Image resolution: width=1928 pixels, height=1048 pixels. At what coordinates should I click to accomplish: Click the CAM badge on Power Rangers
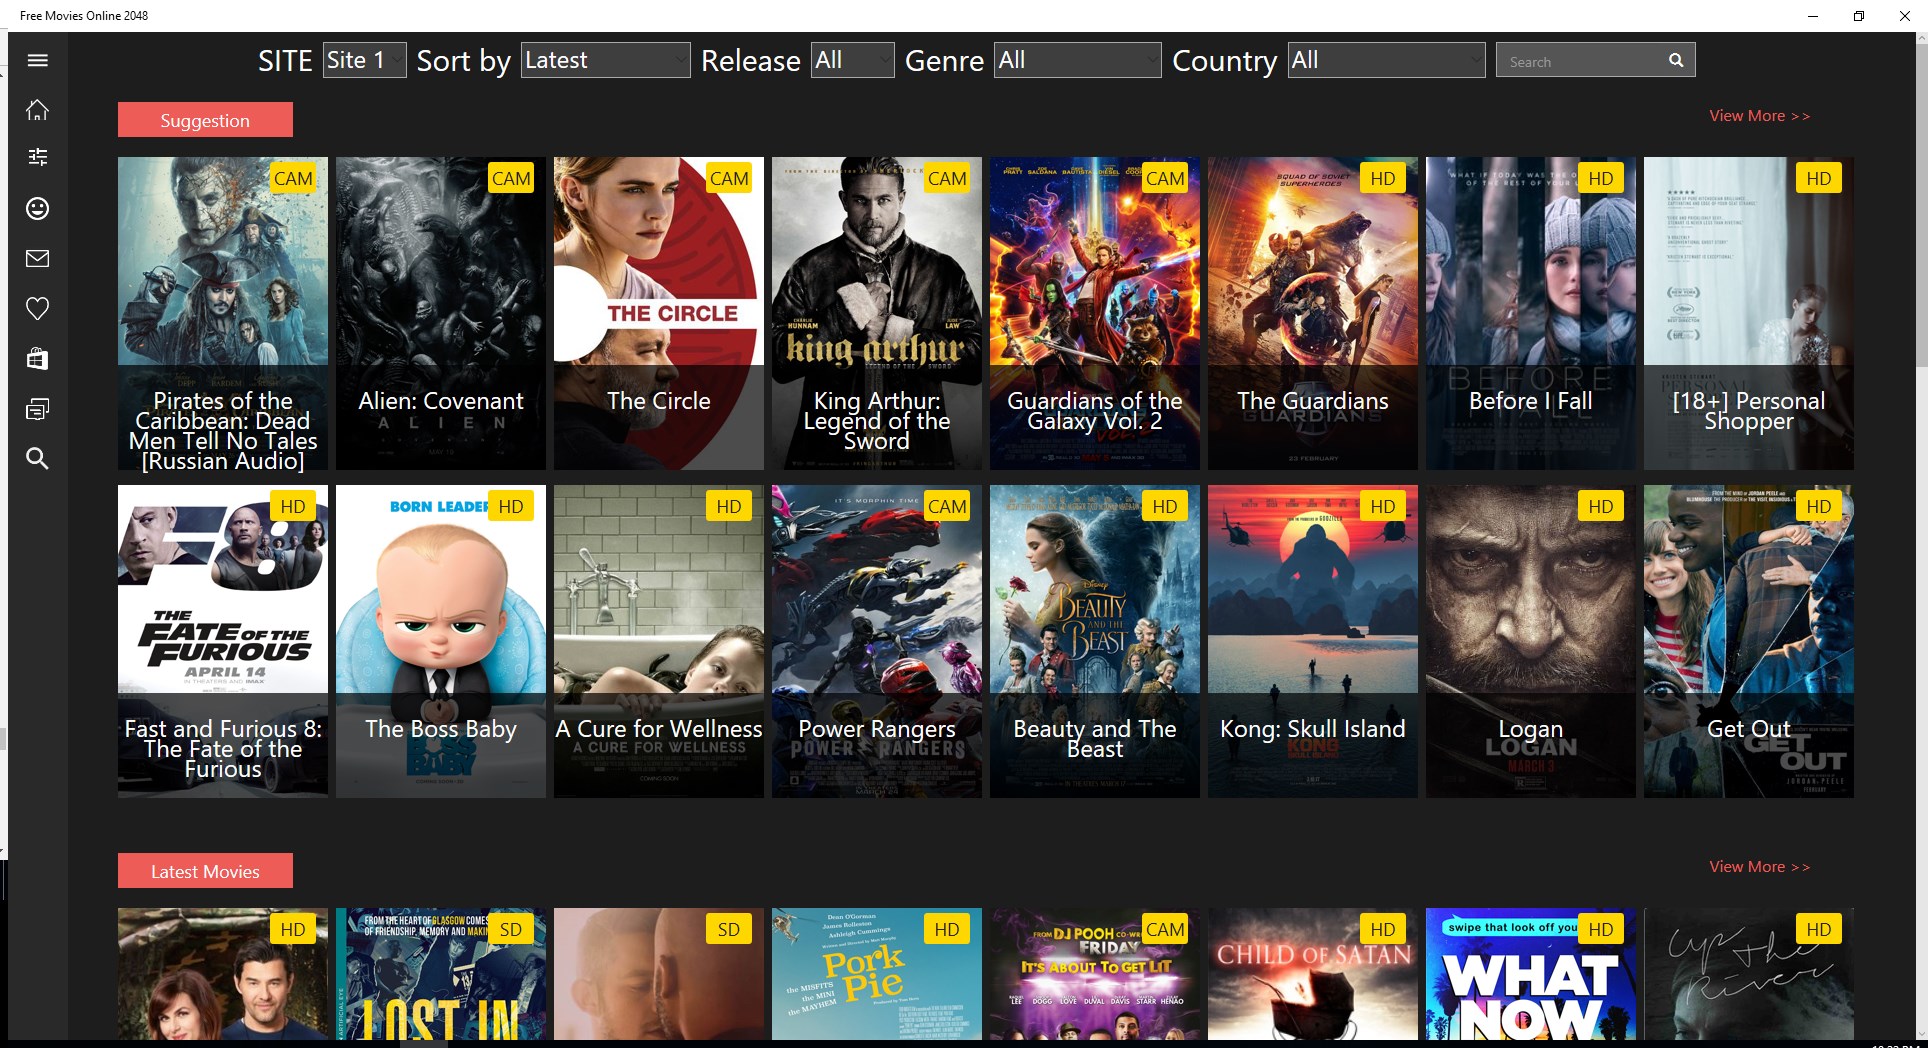947,506
